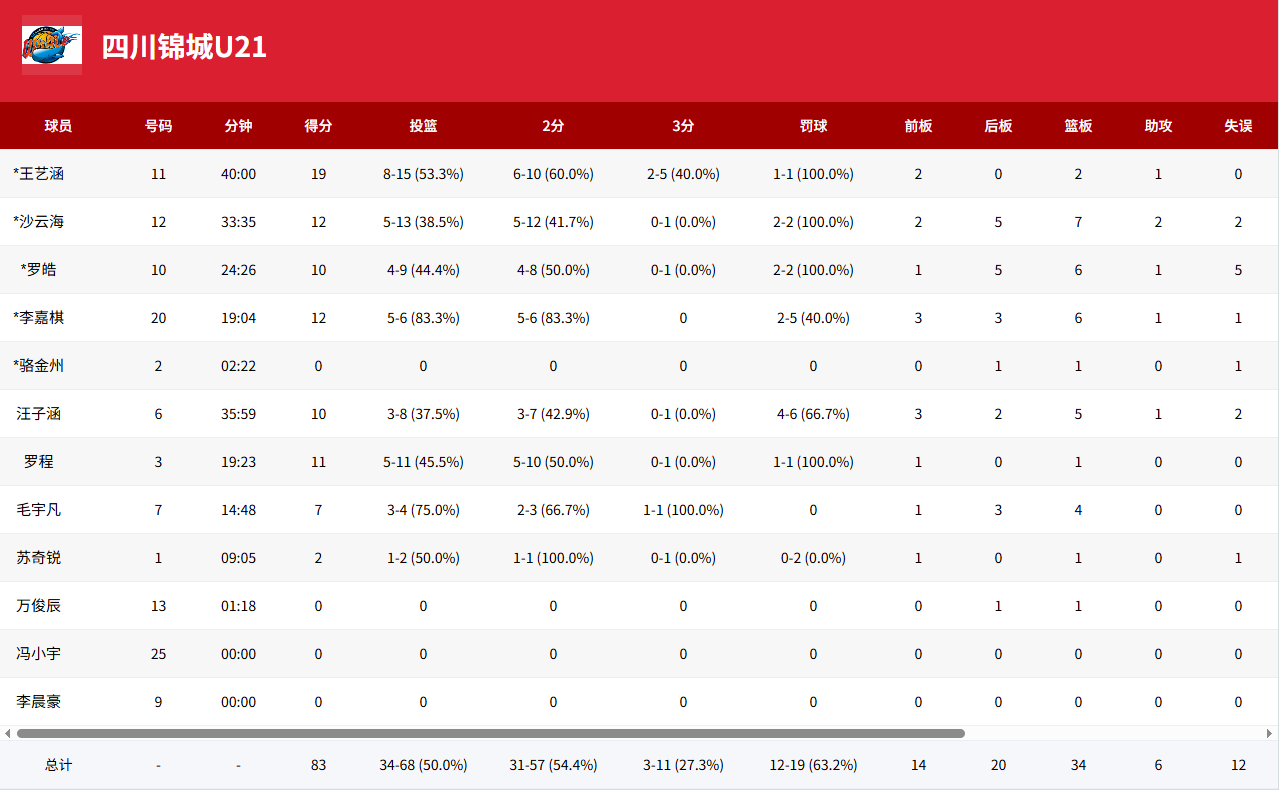Viewport: 1279px width, 790px height.
Task: Click 李嘉棋's jersey number 20
Action: click(x=158, y=318)
